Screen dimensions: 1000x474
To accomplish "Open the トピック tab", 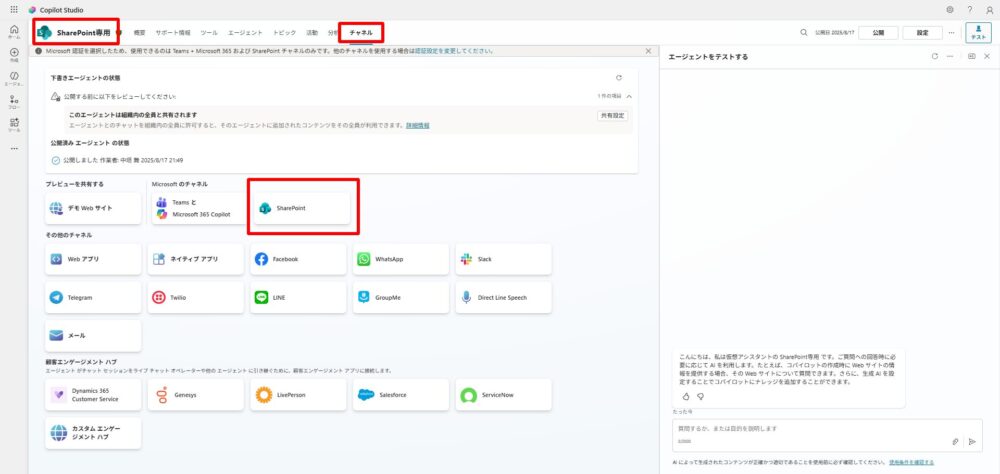I will tap(284, 33).
